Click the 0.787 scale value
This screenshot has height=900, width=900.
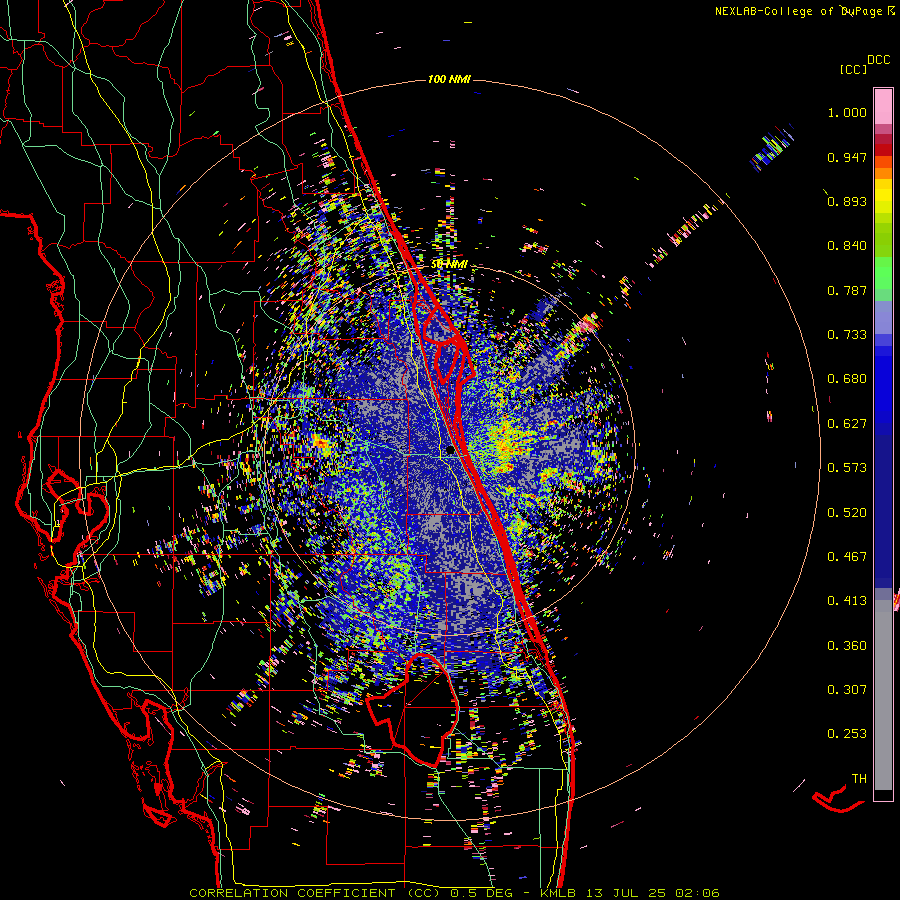coord(847,290)
